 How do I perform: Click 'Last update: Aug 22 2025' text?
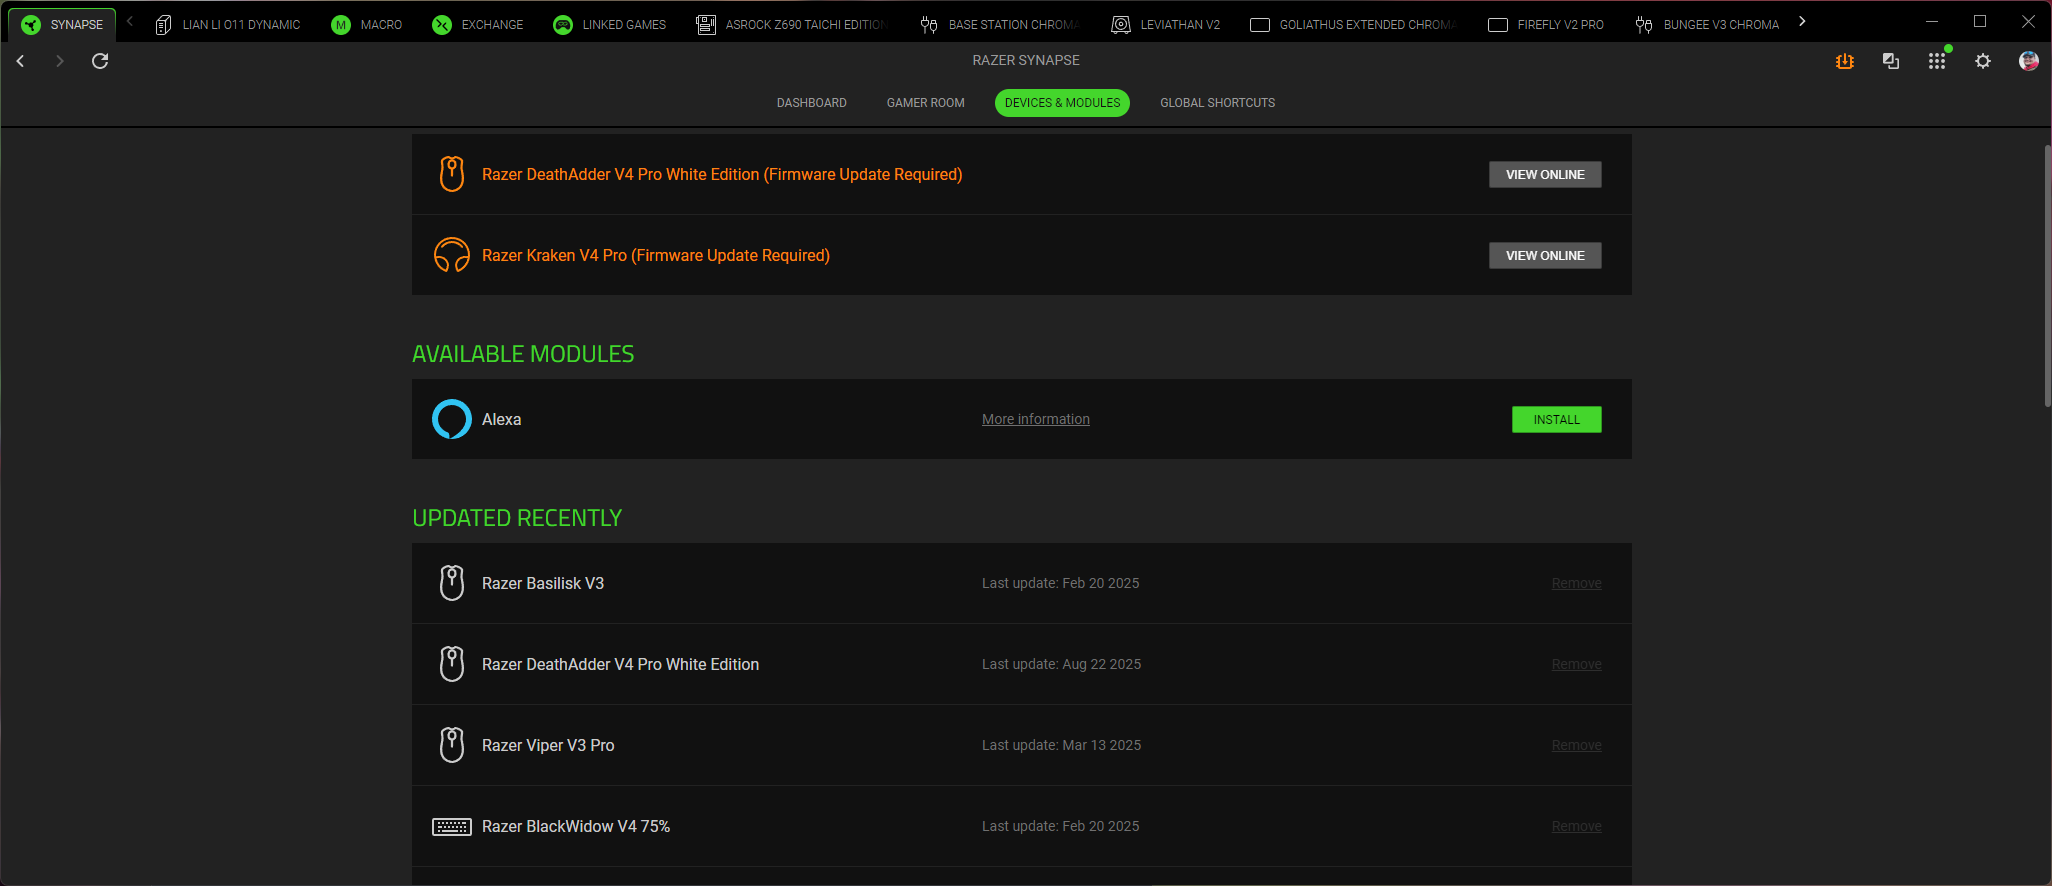point(1061,664)
